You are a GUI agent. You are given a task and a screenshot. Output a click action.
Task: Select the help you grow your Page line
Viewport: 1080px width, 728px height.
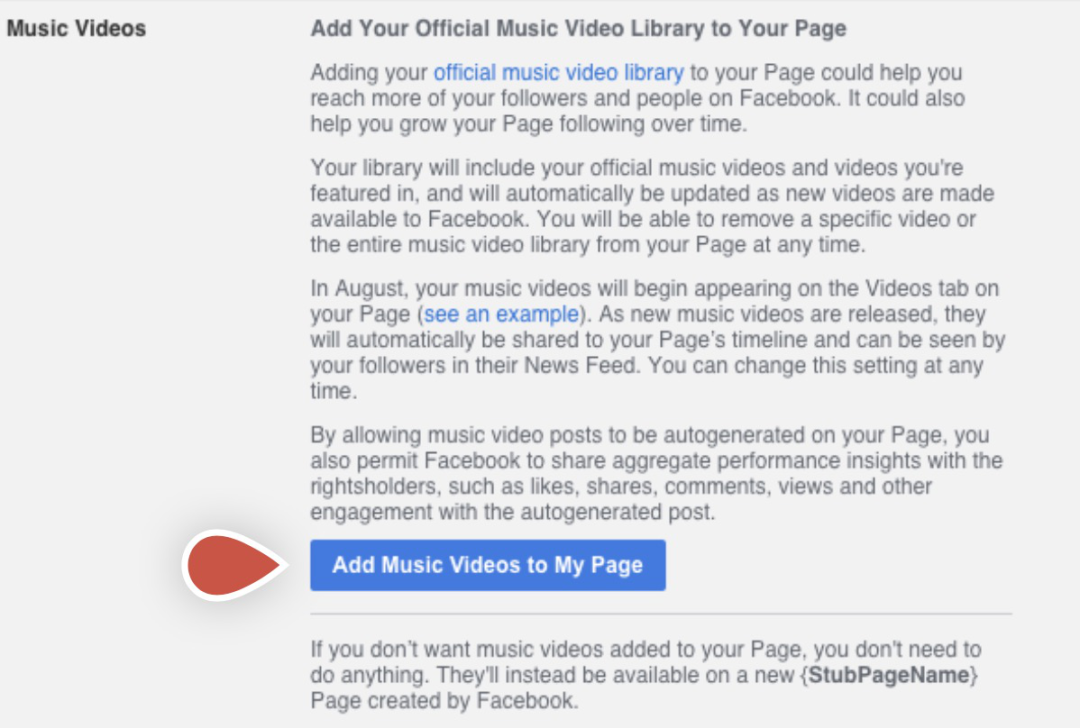click(529, 124)
